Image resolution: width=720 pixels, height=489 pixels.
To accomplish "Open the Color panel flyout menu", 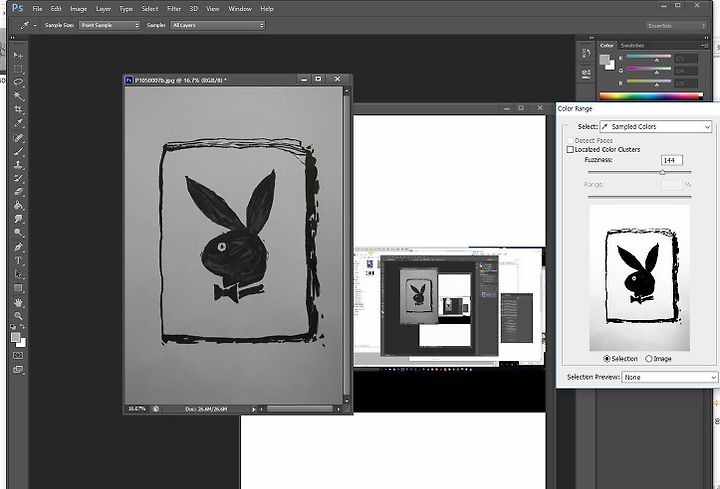I will pyautogui.click(x=703, y=45).
